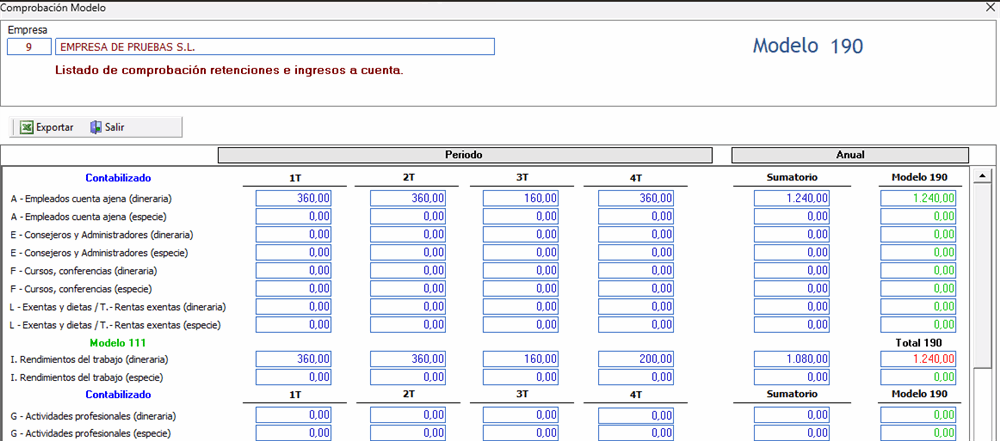Click red Total 190 value 1.240,00
The height and width of the screenshot is (441, 1000).
point(918,359)
